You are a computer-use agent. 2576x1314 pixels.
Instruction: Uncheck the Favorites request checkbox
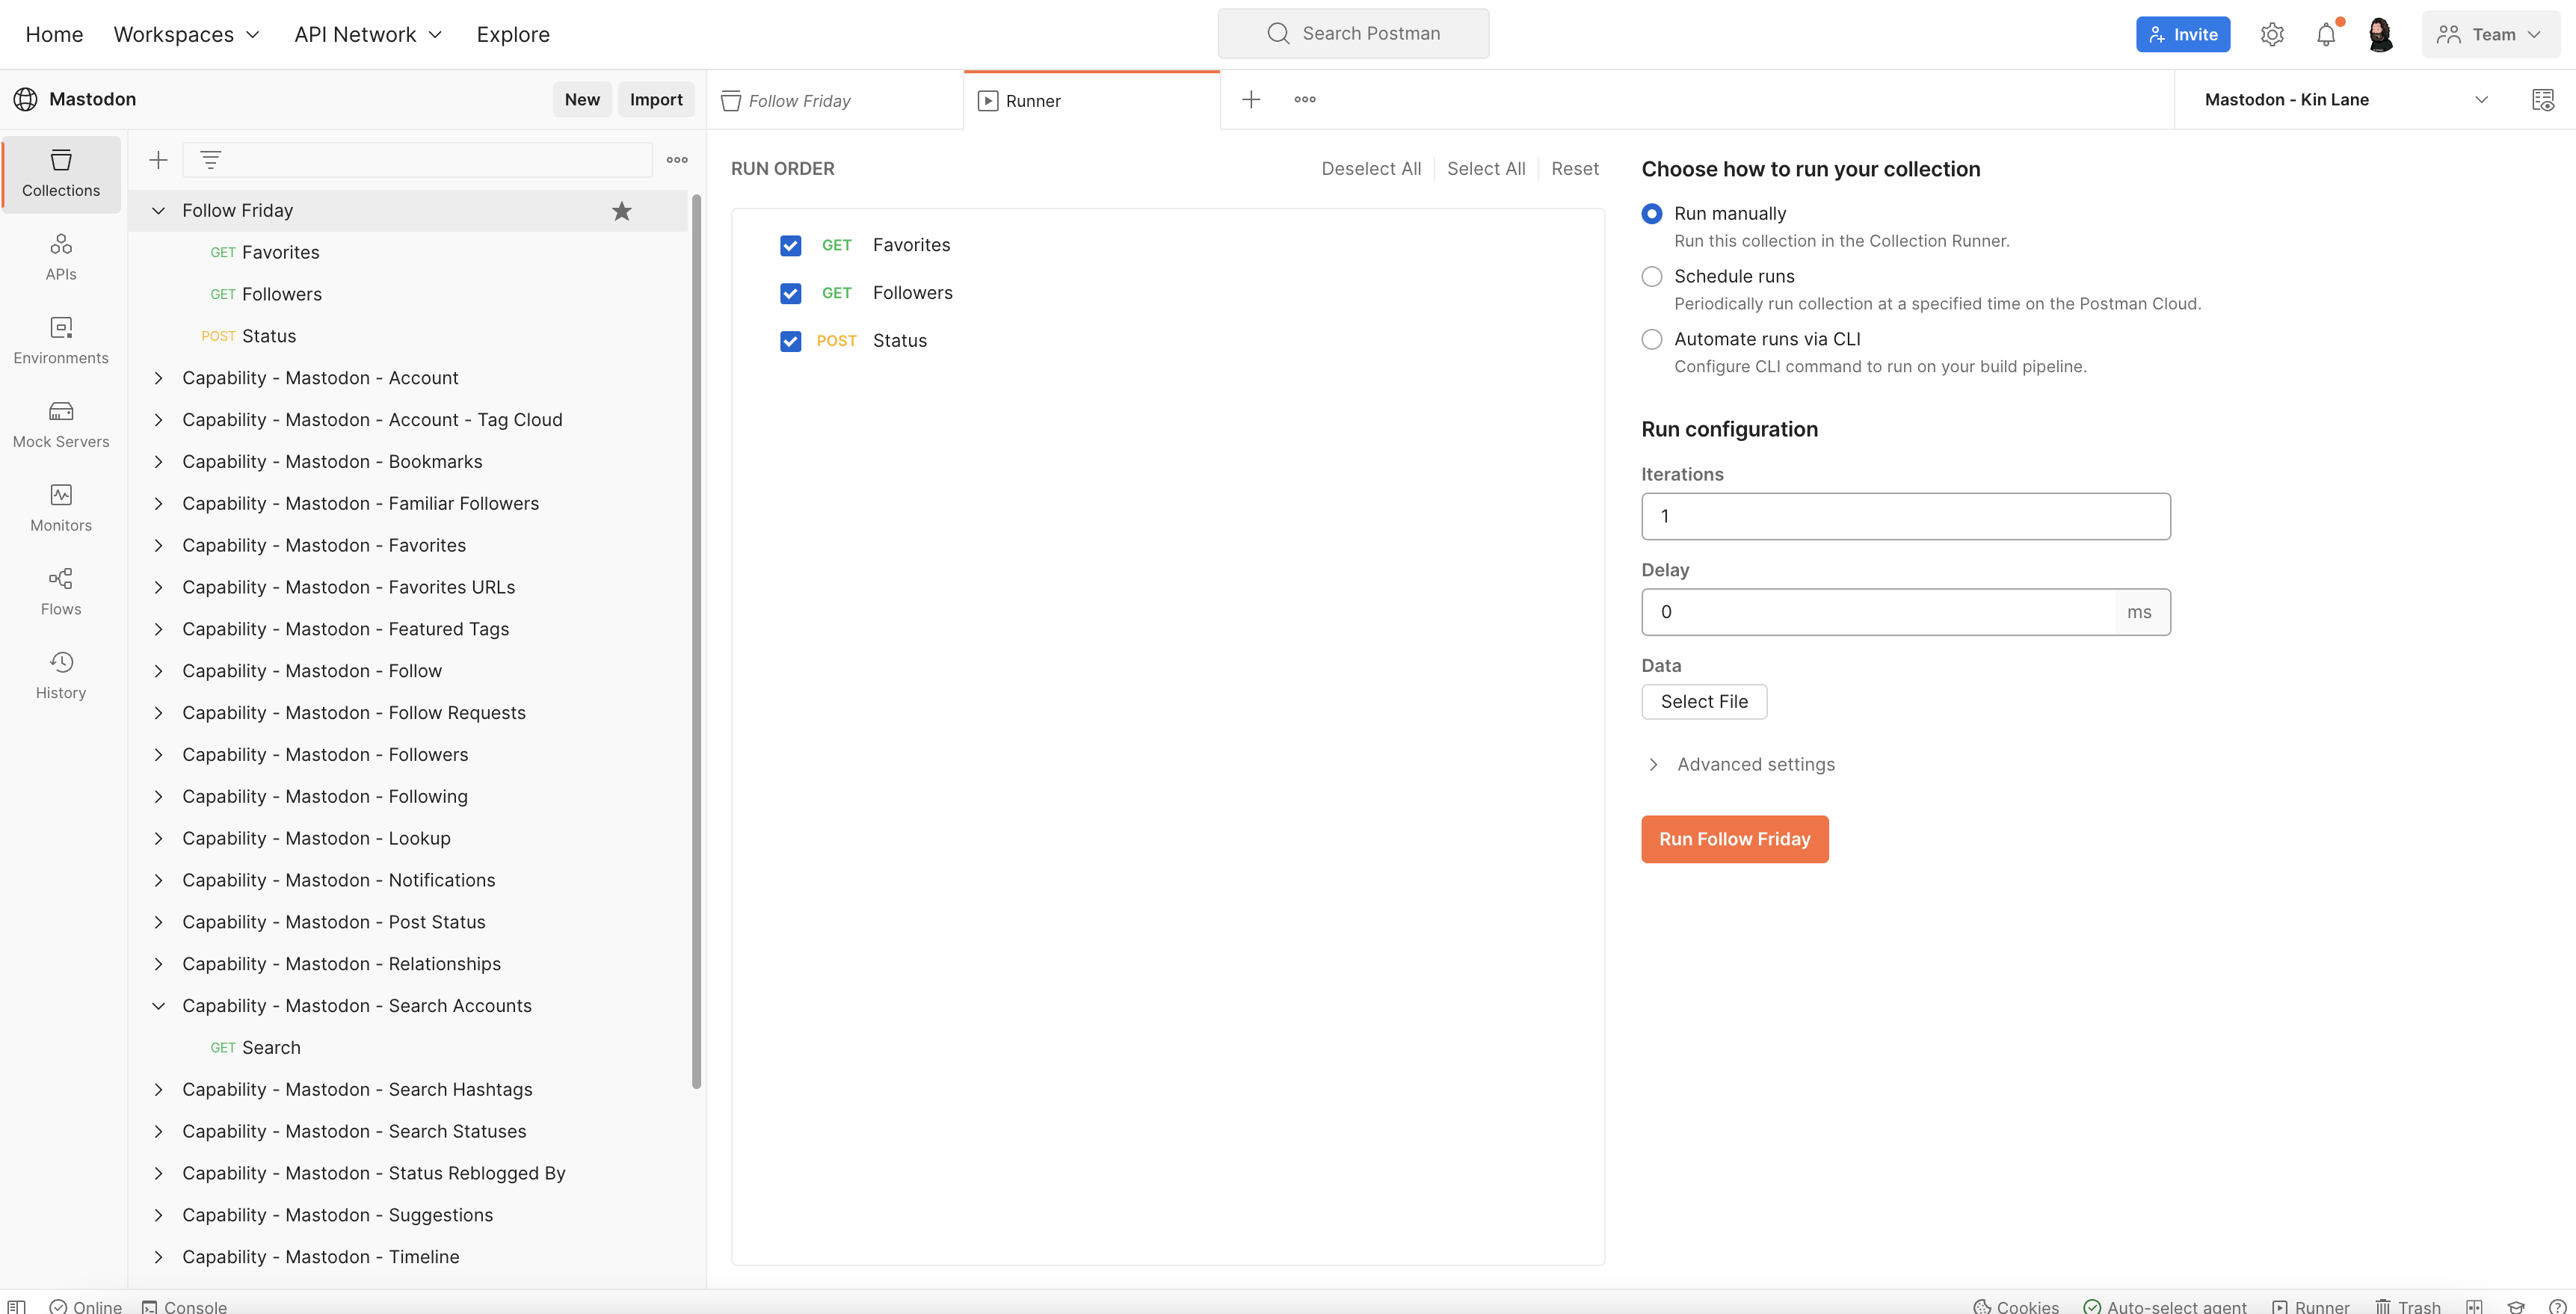point(790,245)
